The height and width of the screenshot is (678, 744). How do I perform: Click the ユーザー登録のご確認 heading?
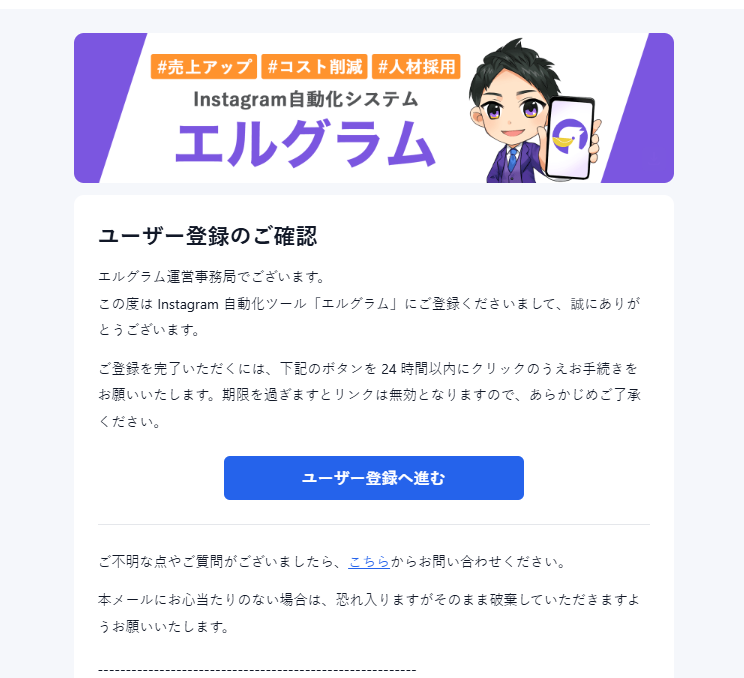[208, 236]
